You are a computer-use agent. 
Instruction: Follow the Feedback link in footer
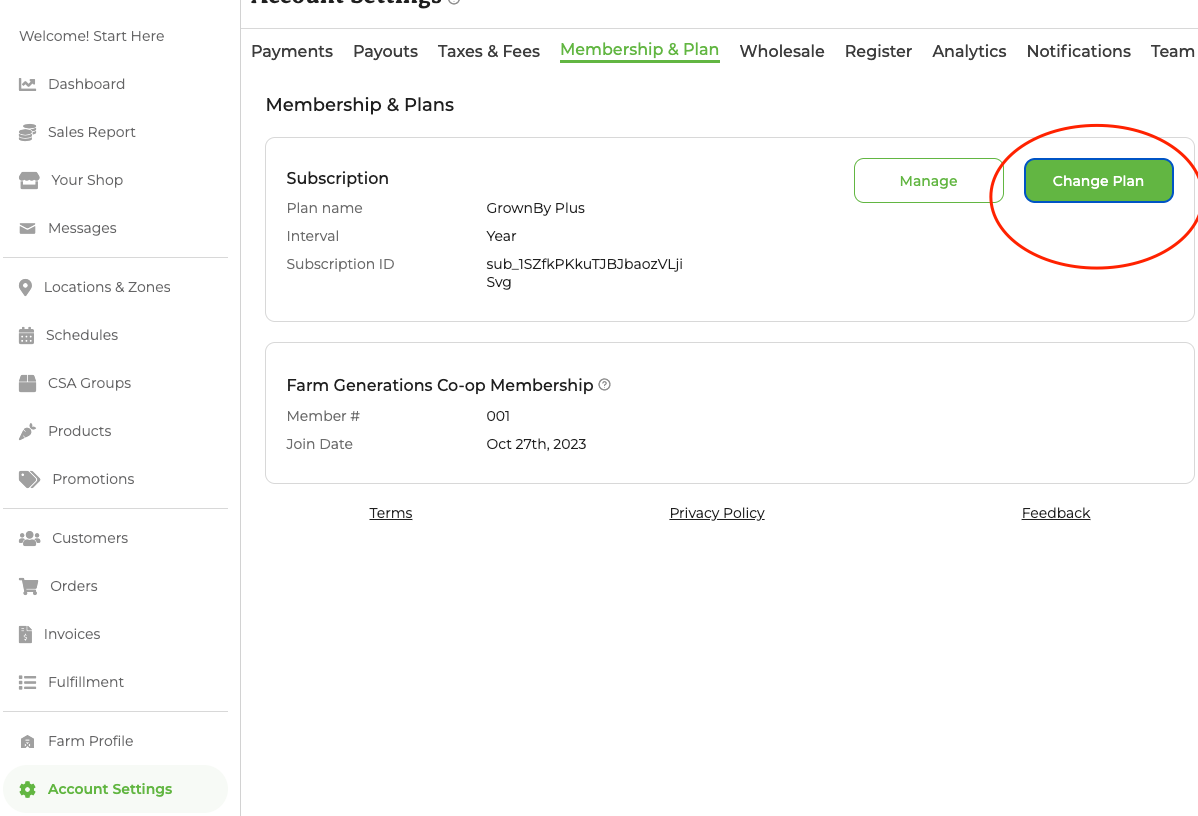click(x=1055, y=513)
